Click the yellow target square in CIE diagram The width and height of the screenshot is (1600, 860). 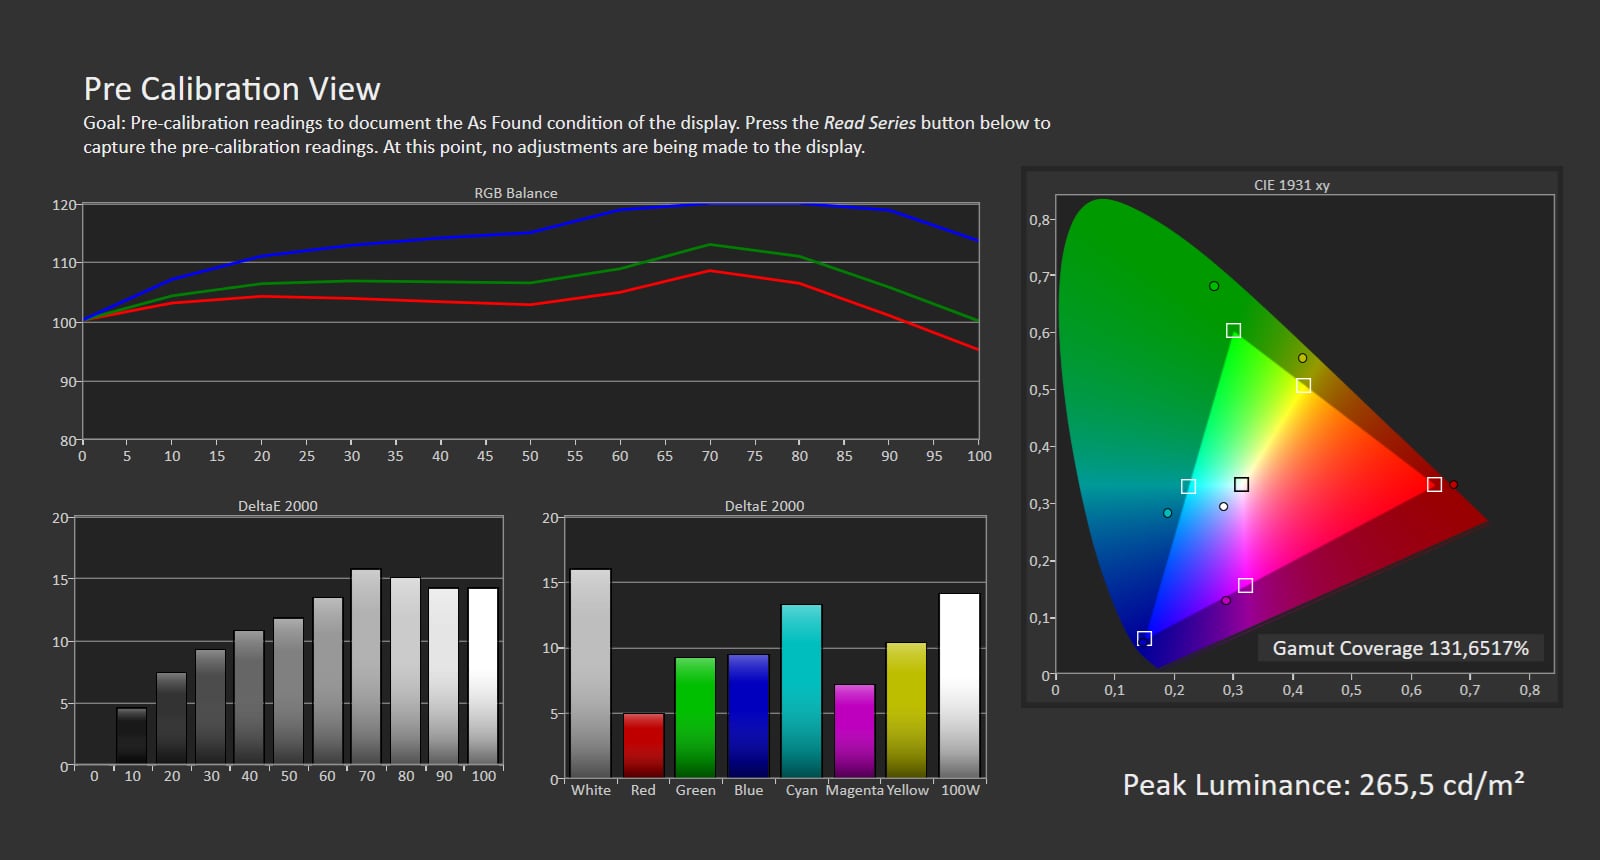click(1303, 386)
